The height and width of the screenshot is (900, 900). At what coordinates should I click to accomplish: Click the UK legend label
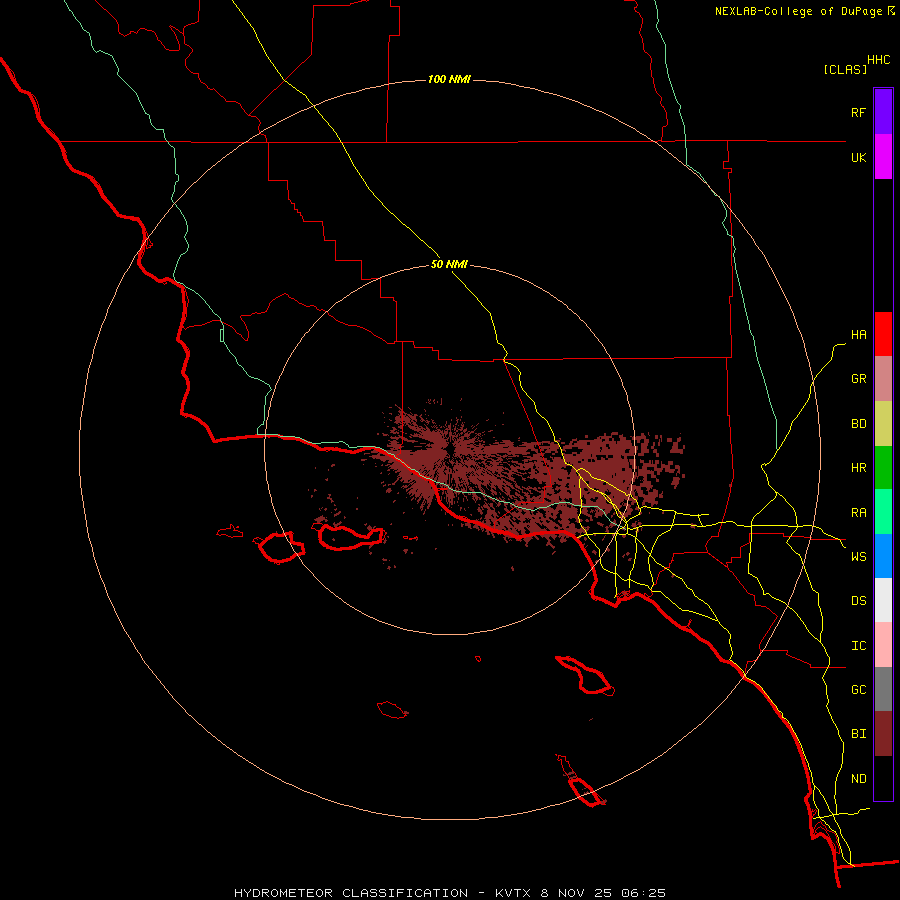click(x=858, y=157)
